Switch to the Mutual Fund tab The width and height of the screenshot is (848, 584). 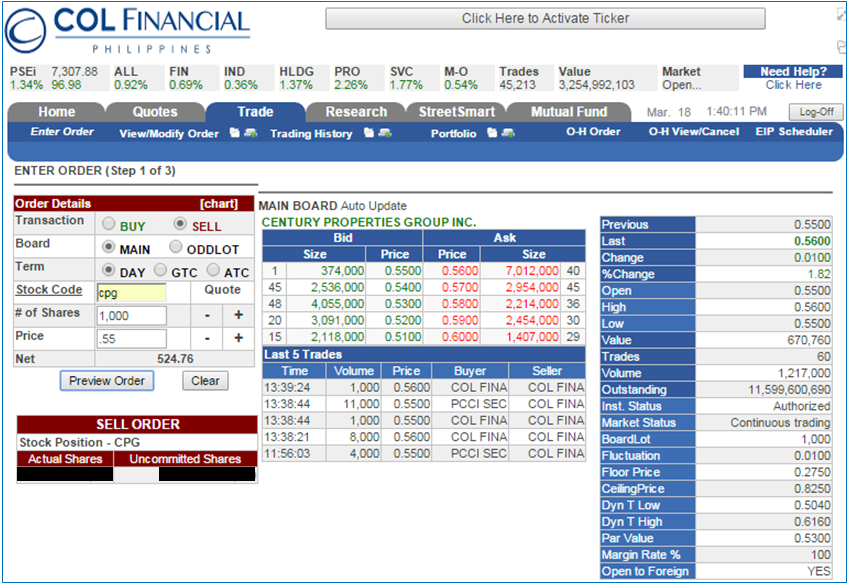[x=569, y=112]
